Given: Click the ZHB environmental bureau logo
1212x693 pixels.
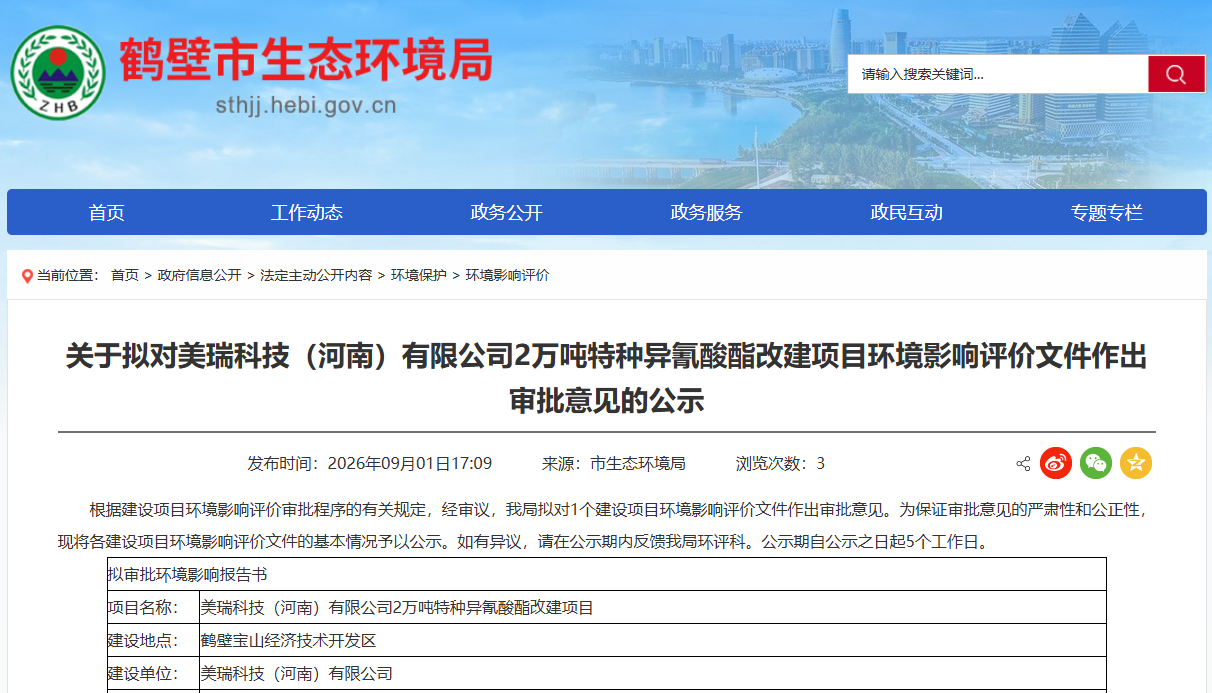Looking at the screenshot, I should pos(57,73).
